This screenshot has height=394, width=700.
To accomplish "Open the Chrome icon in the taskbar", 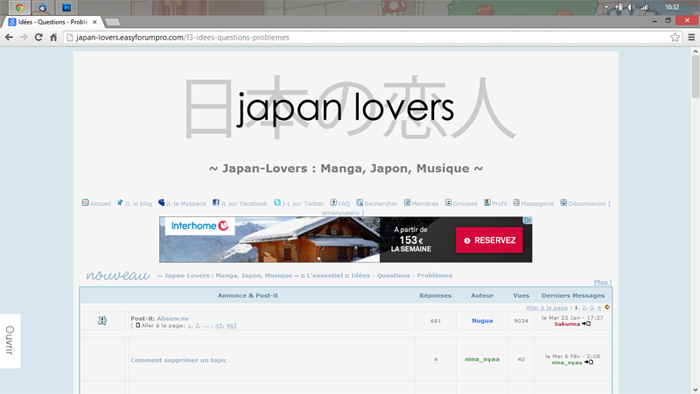I will 19,8.
